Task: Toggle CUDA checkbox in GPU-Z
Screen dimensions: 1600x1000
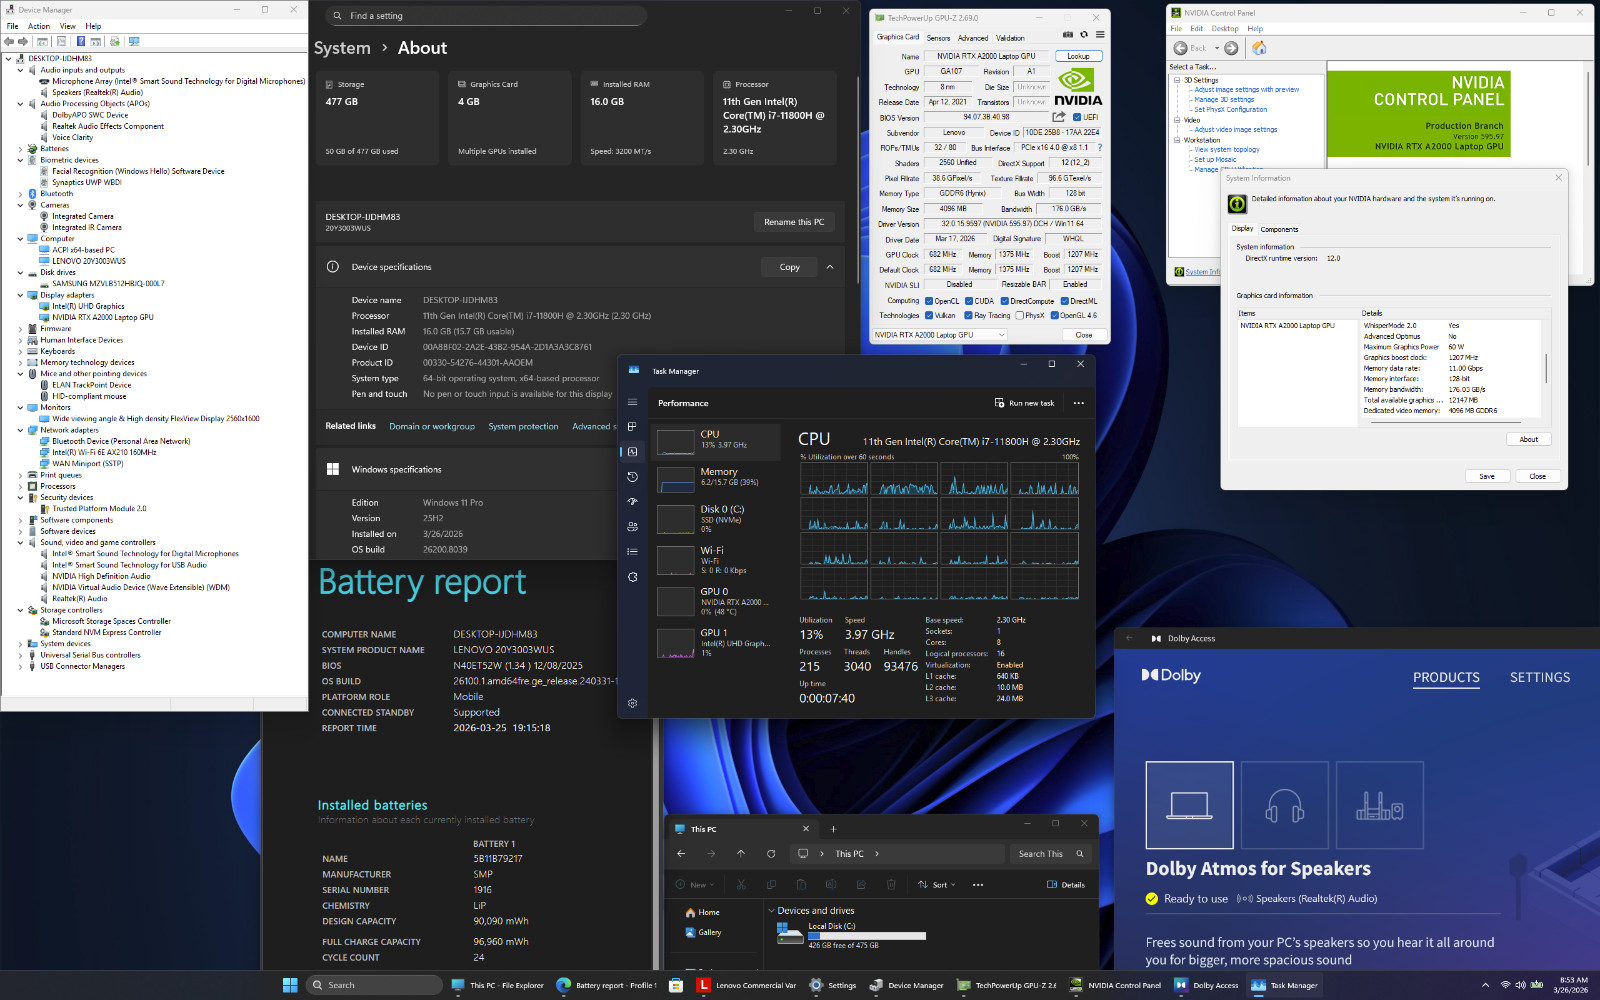Action: click(x=969, y=301)
